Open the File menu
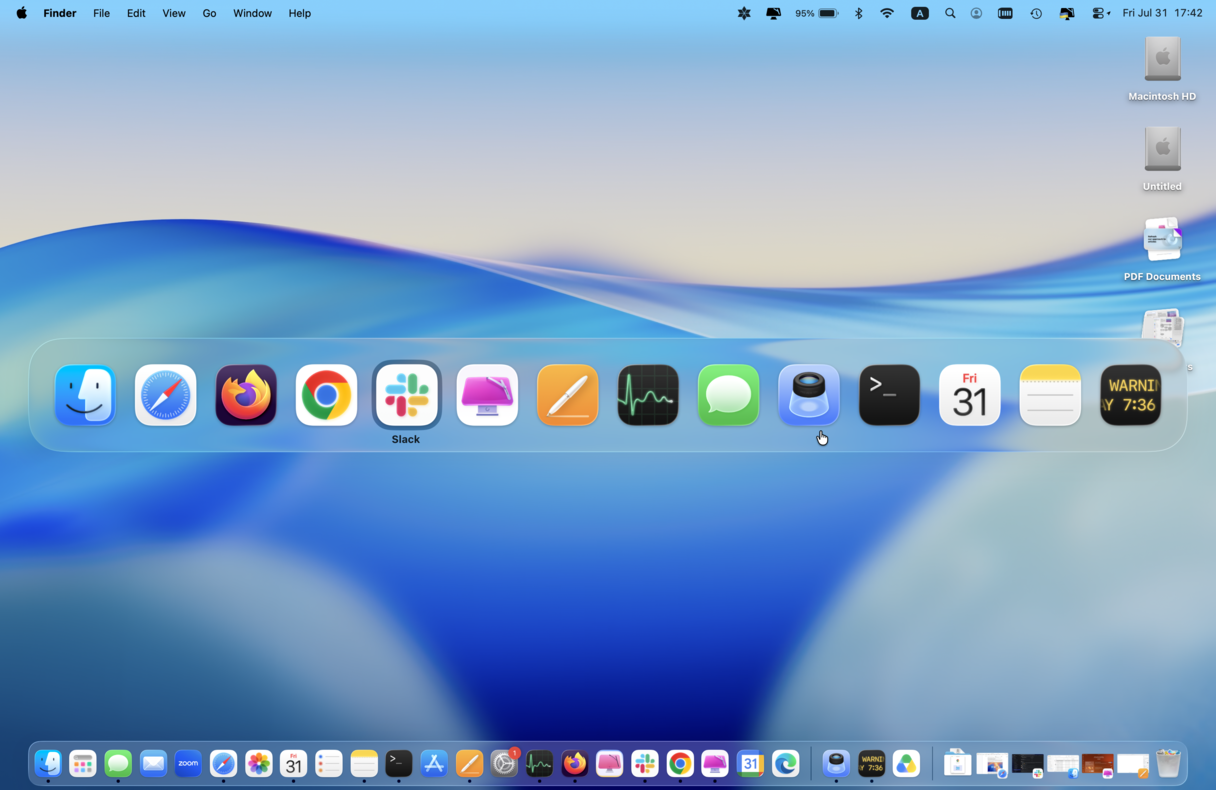The image size is (1216, 790). click(x=101, y=13)
